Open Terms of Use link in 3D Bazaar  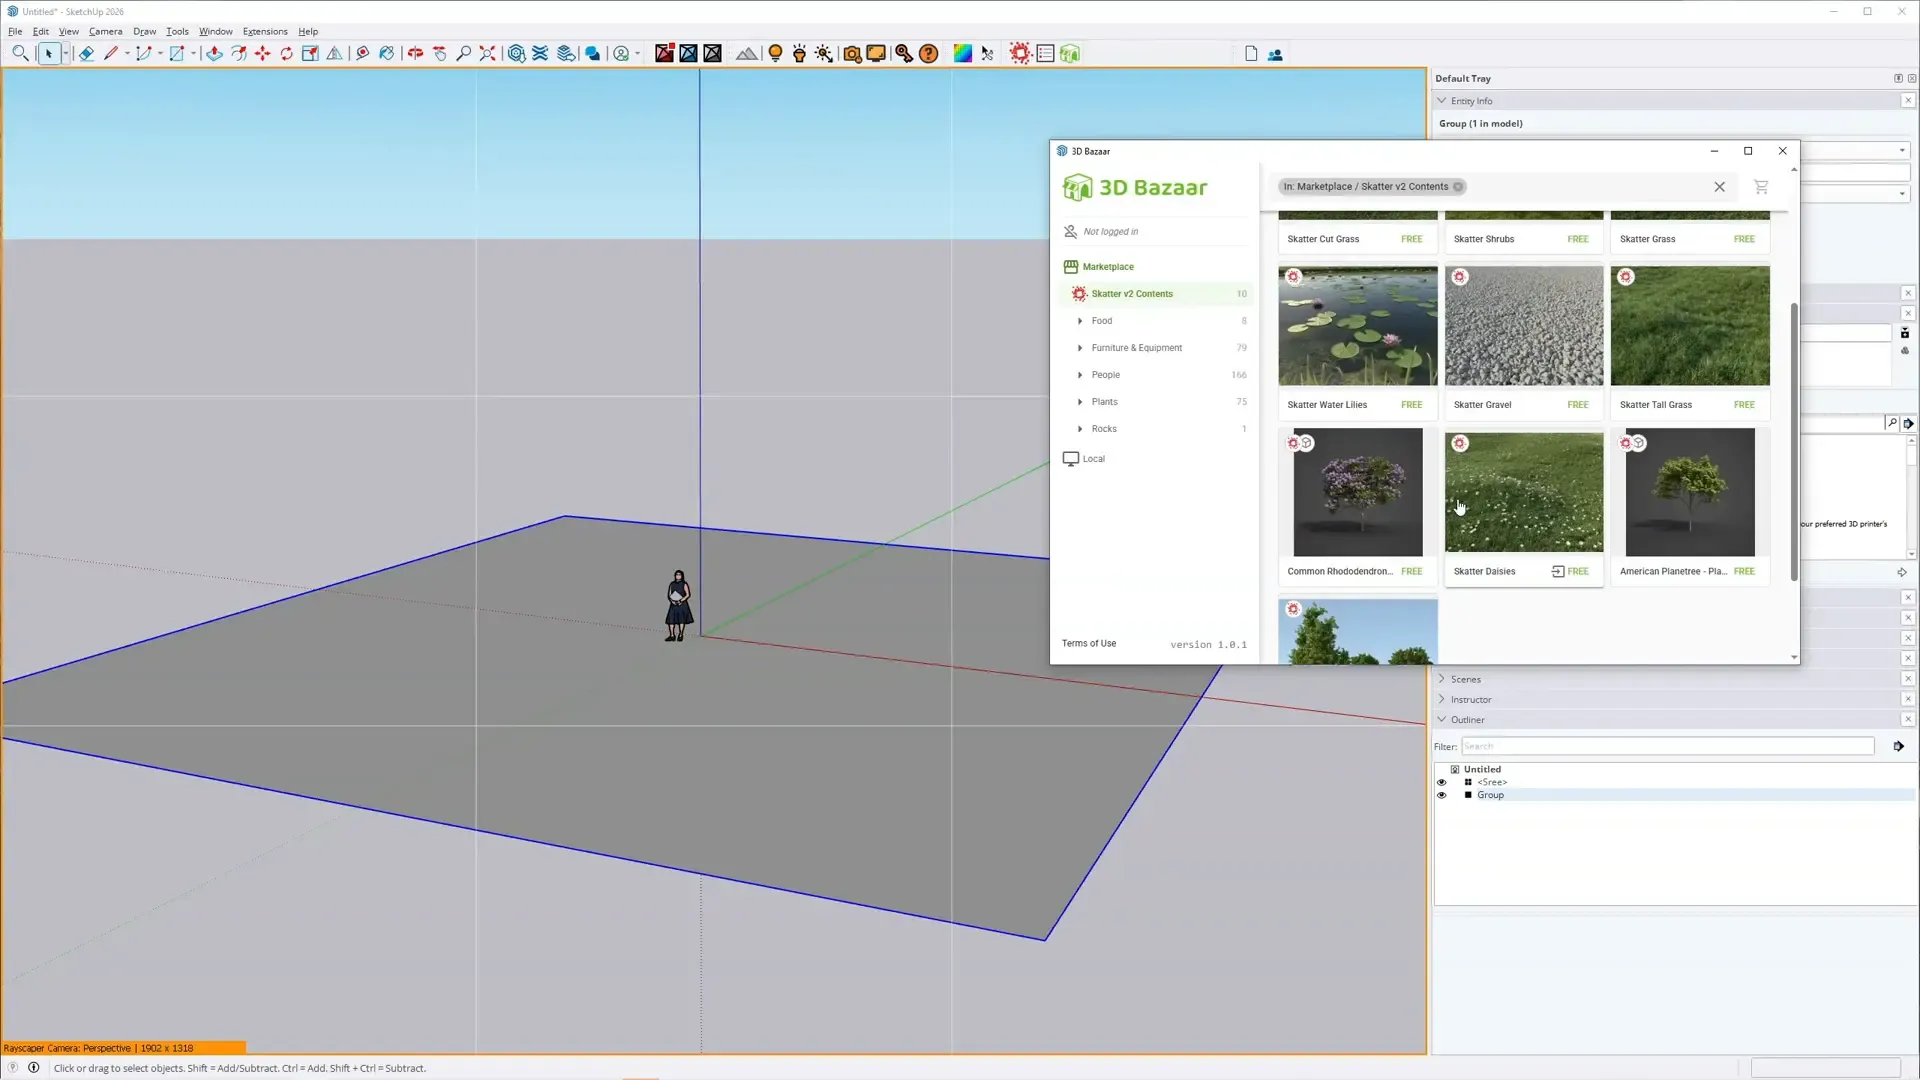1088,644
